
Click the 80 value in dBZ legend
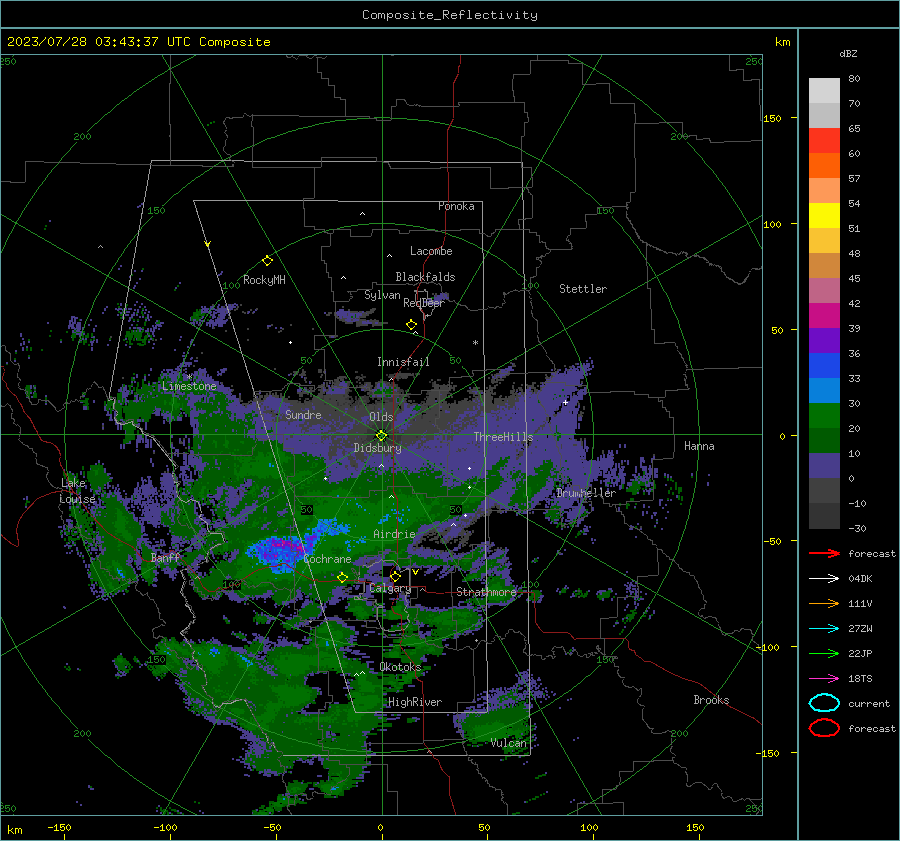[854, 79]
